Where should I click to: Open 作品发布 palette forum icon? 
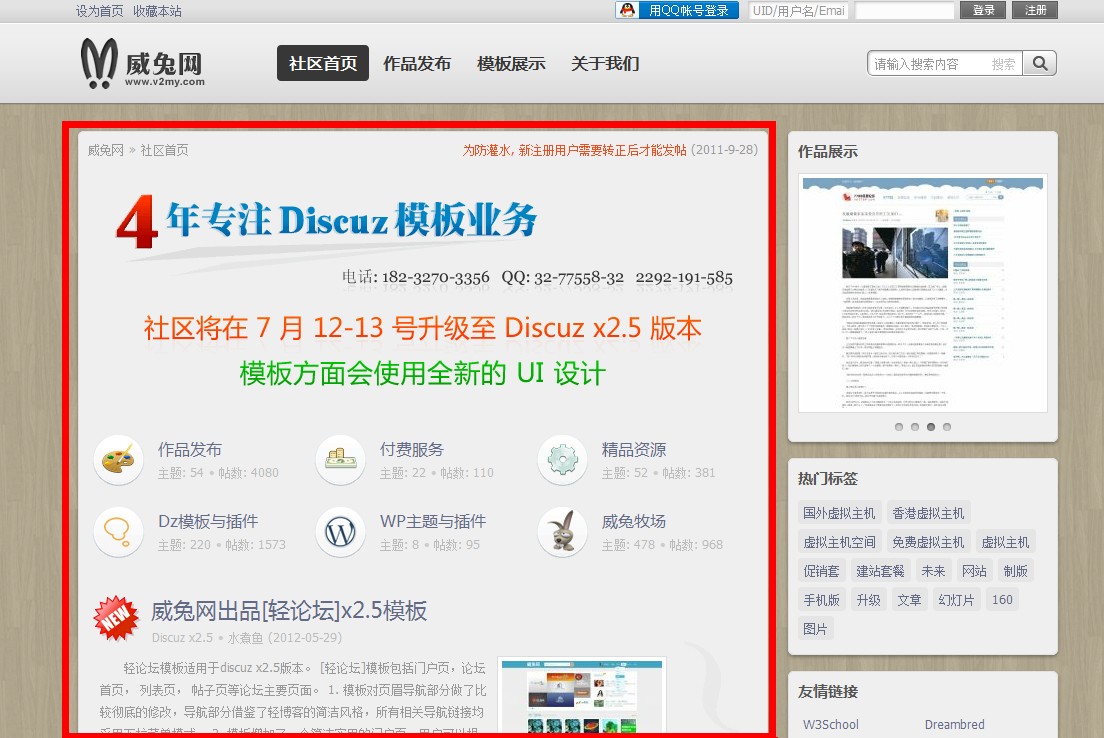click(x=118, y=460)
